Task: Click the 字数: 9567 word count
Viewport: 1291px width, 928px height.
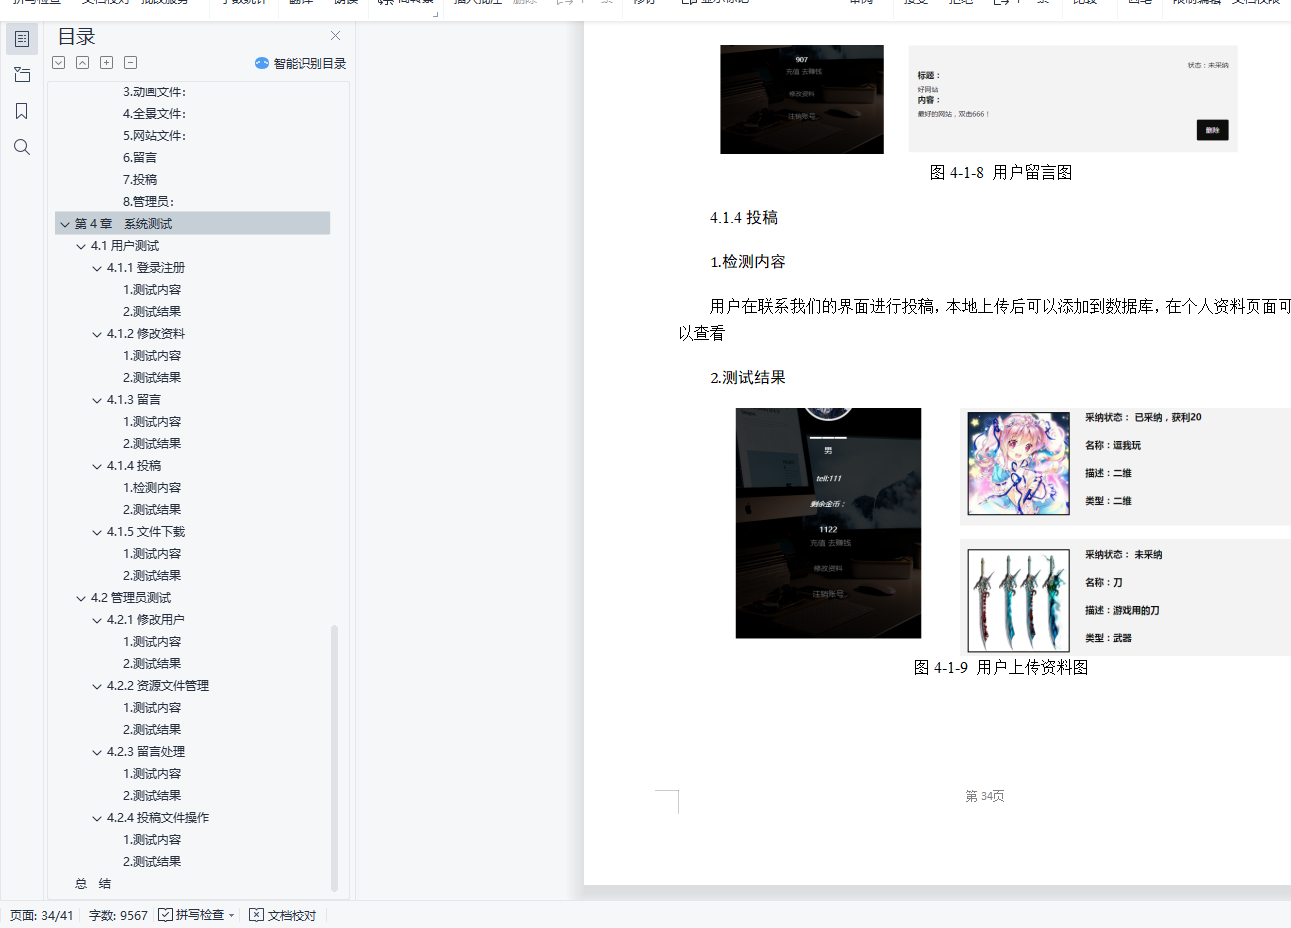Action: 118,915
